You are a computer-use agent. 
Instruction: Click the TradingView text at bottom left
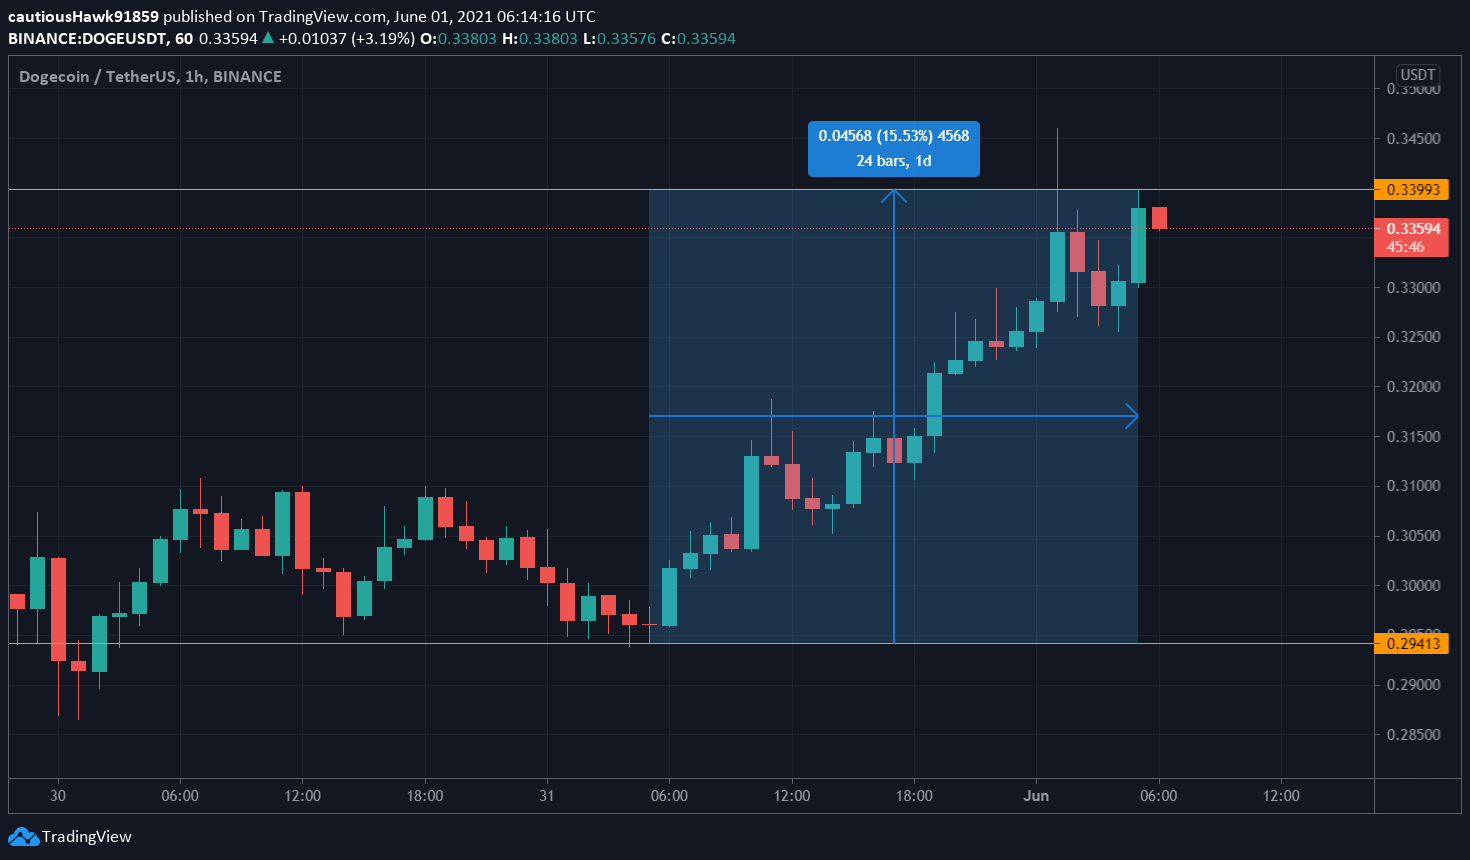click(87, 837)
